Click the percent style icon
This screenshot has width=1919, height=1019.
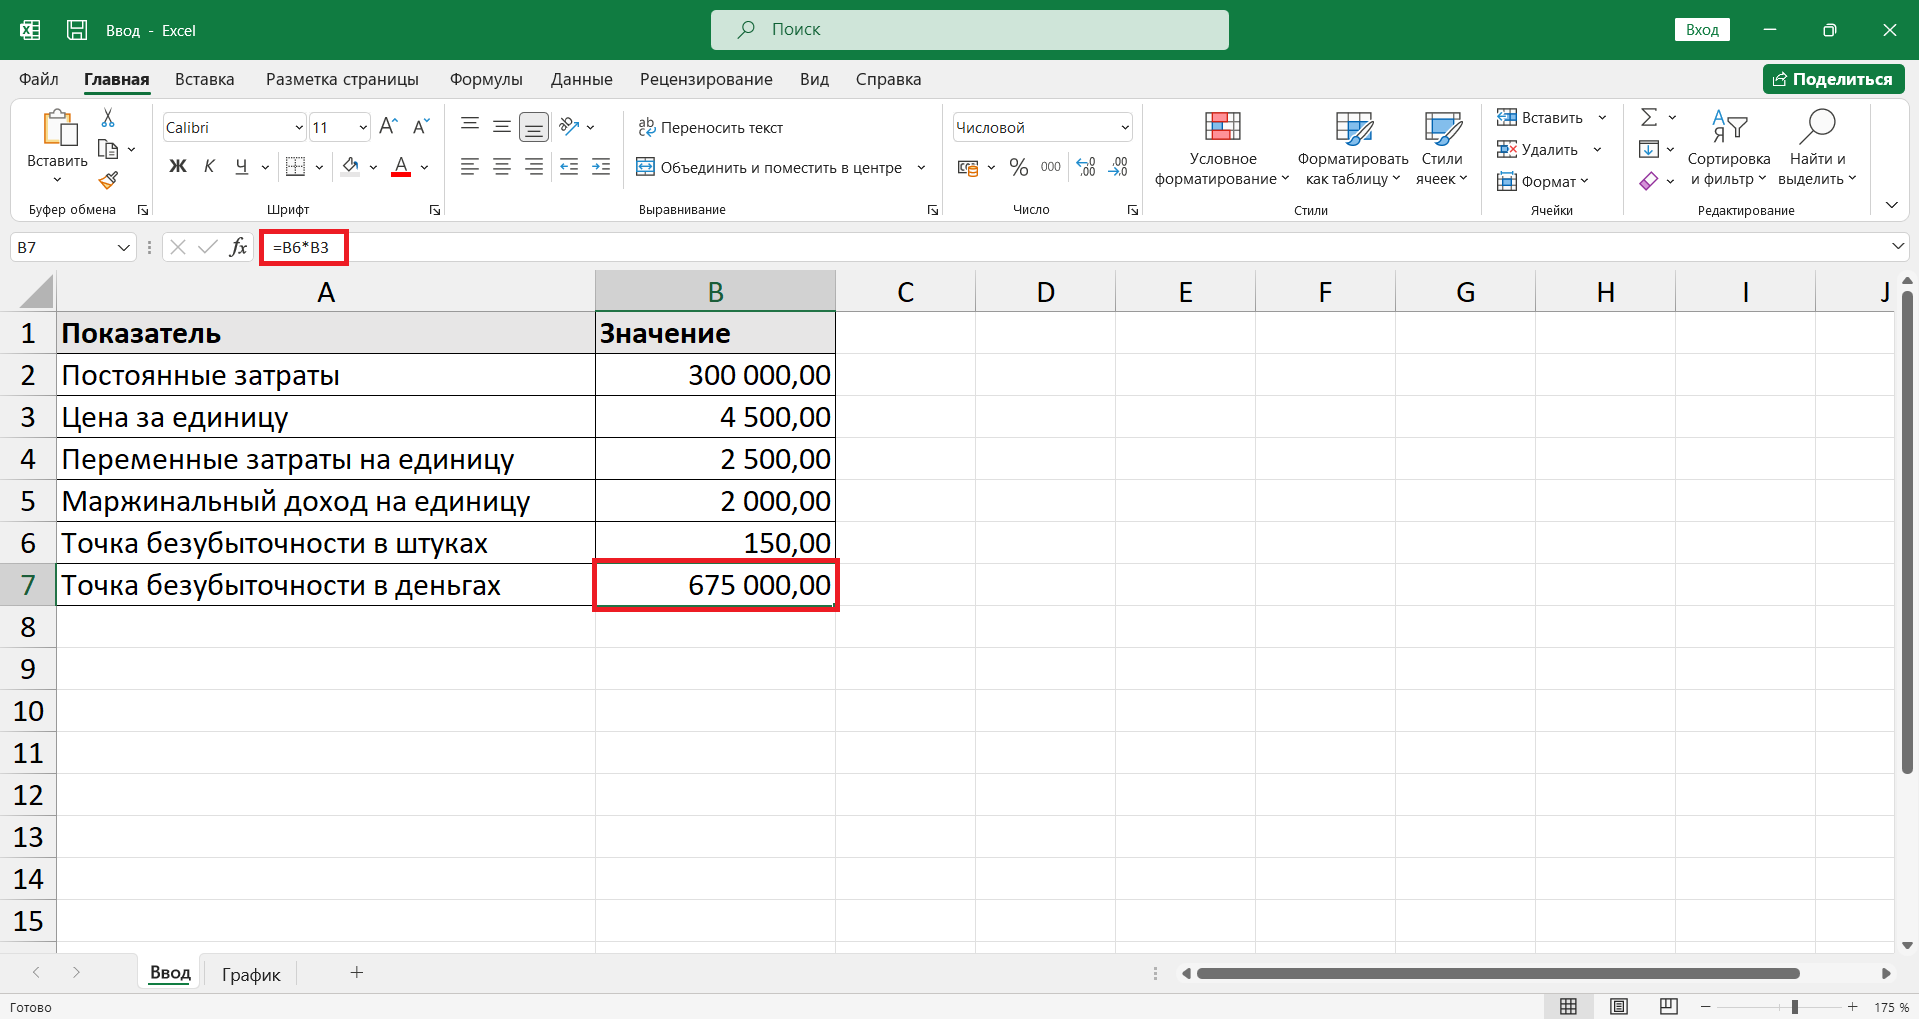tap(1019, 167)
